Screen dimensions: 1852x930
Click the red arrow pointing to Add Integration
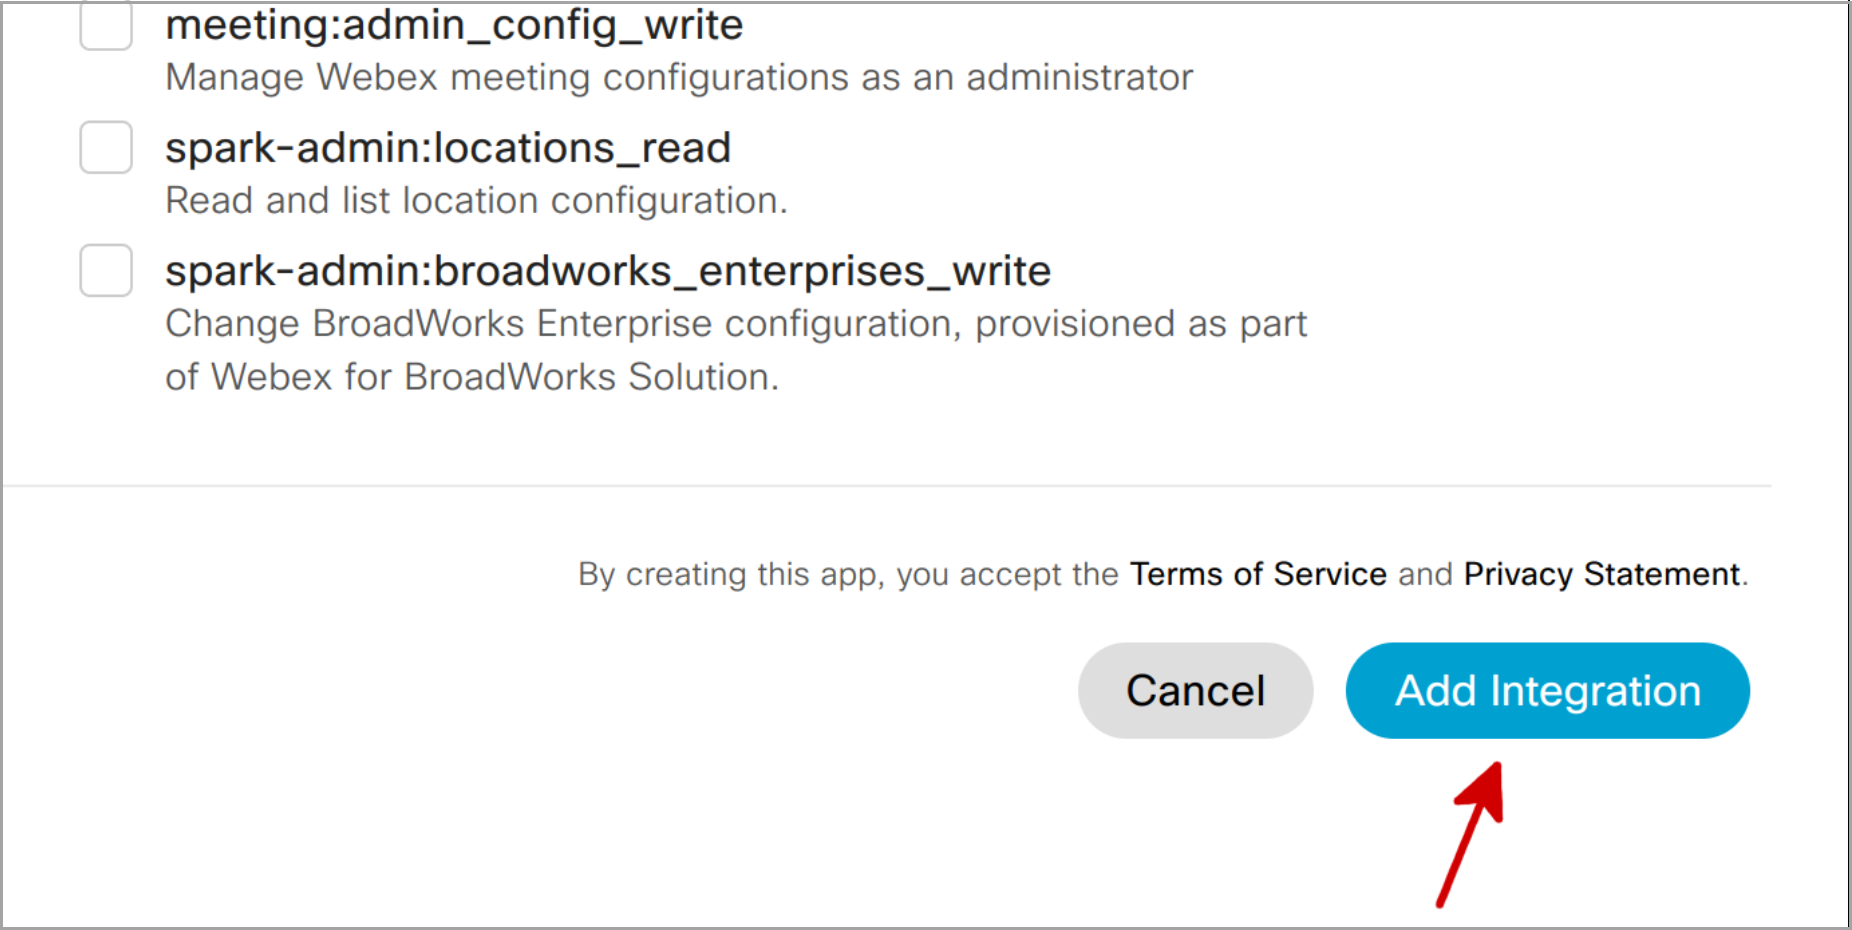tap(1470, 830)
